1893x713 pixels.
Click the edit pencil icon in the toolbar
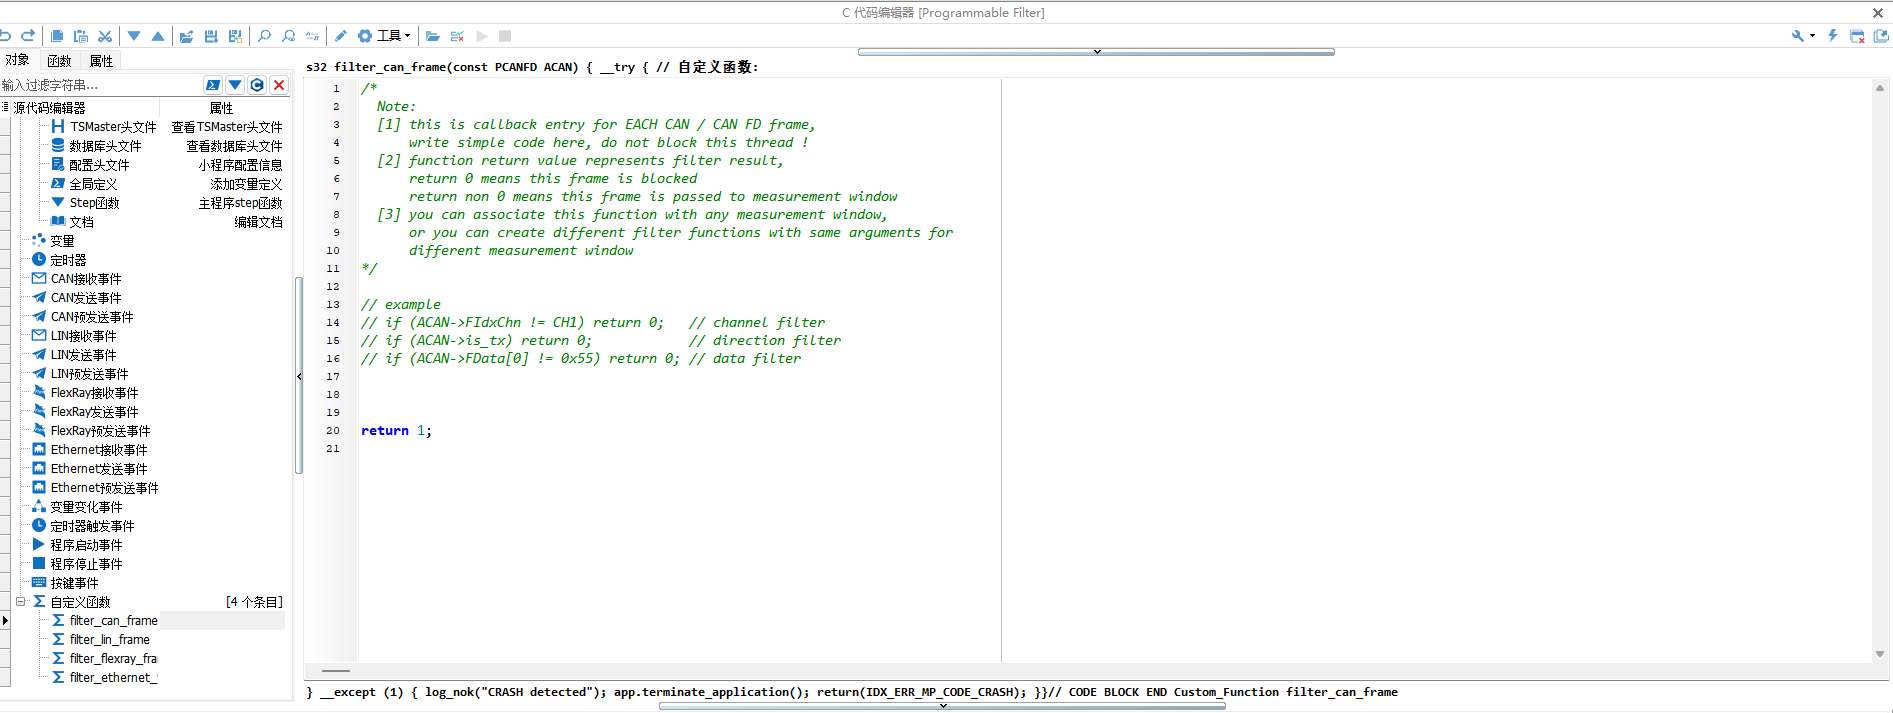(340, 36)
